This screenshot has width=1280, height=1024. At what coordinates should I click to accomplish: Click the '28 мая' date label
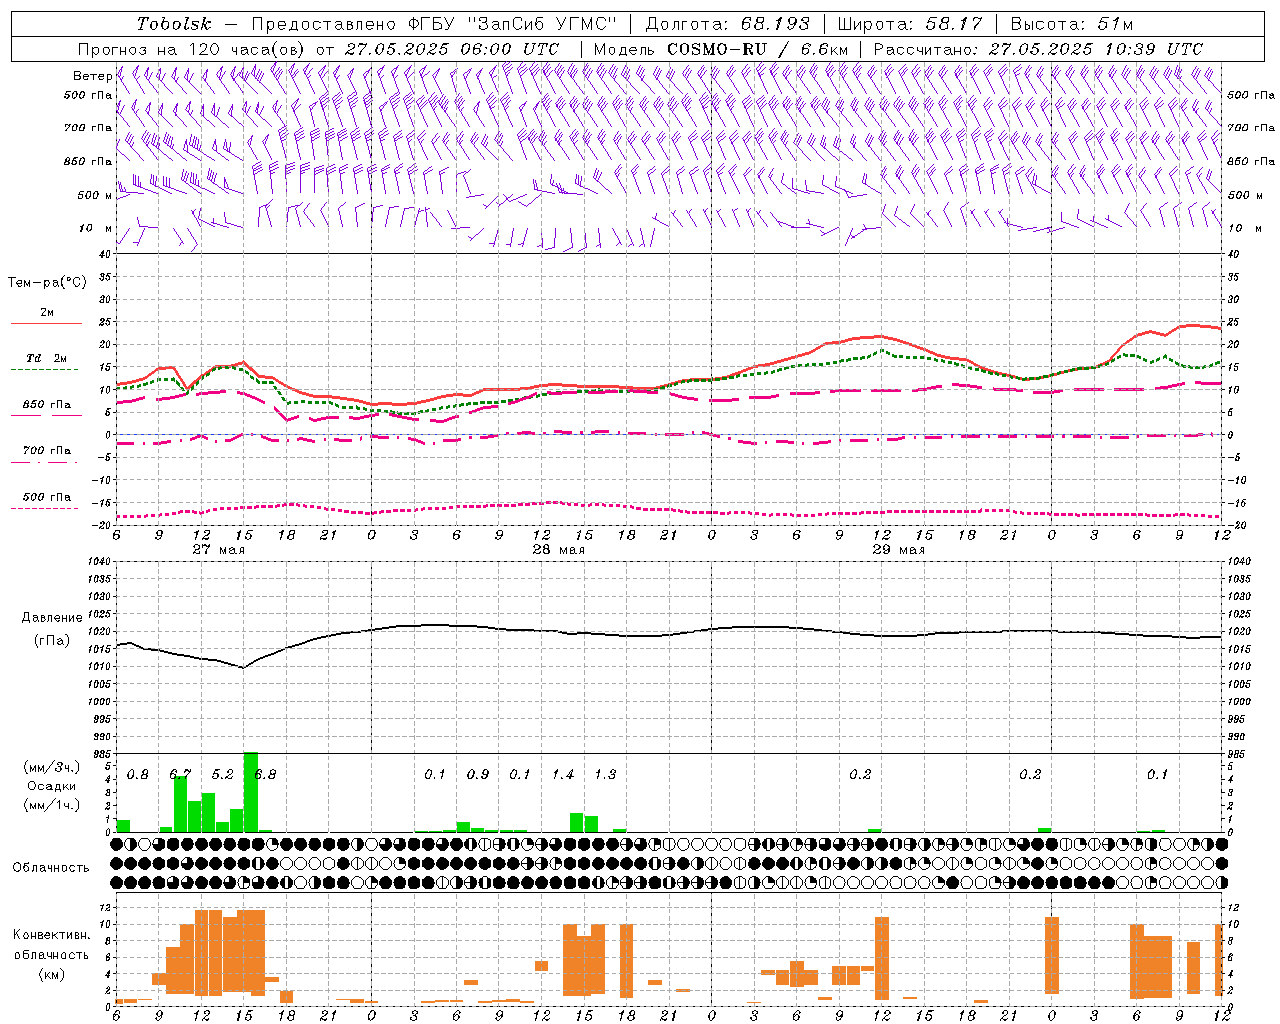click(x=559, y=550)
